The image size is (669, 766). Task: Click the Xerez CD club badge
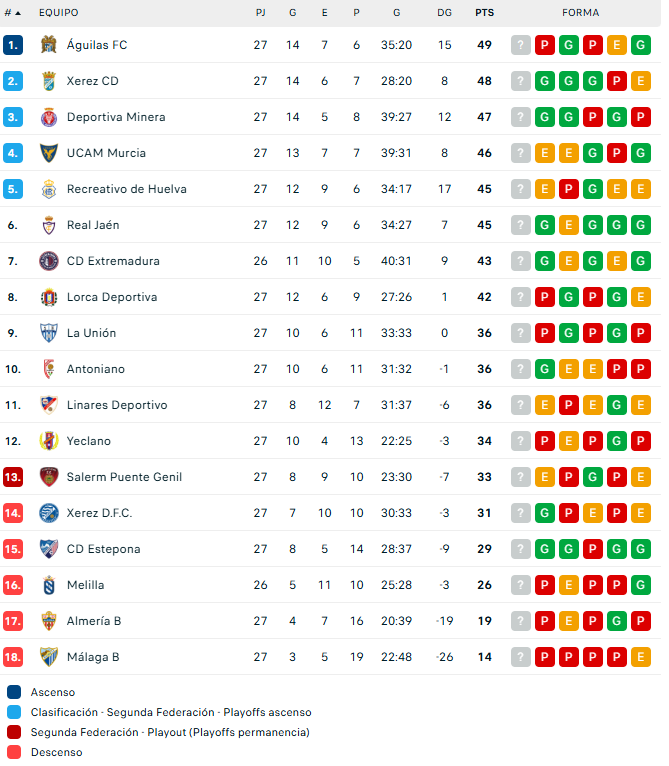pyautogui.click(x=48, y=81)
